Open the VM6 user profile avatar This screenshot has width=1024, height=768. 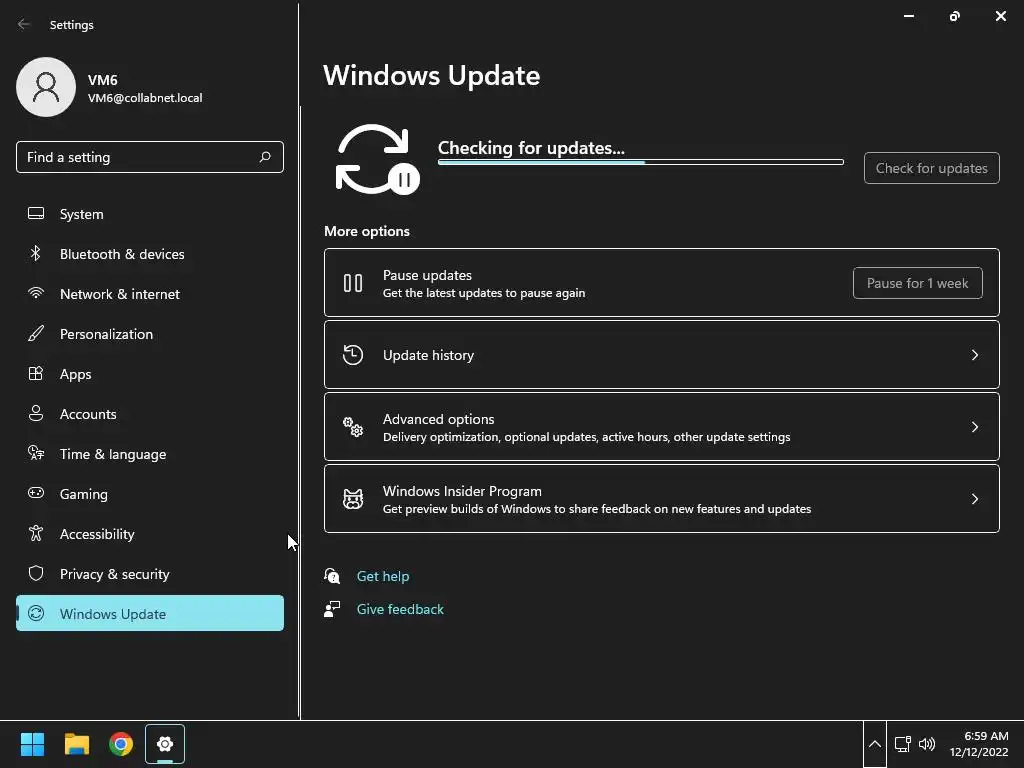[46, 87]
